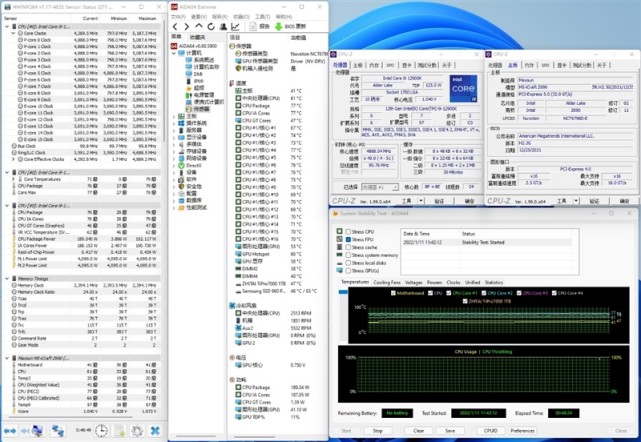This screenshot has height=442, width=641.
Task: Click the Preferences button
Action: [522, 431]
